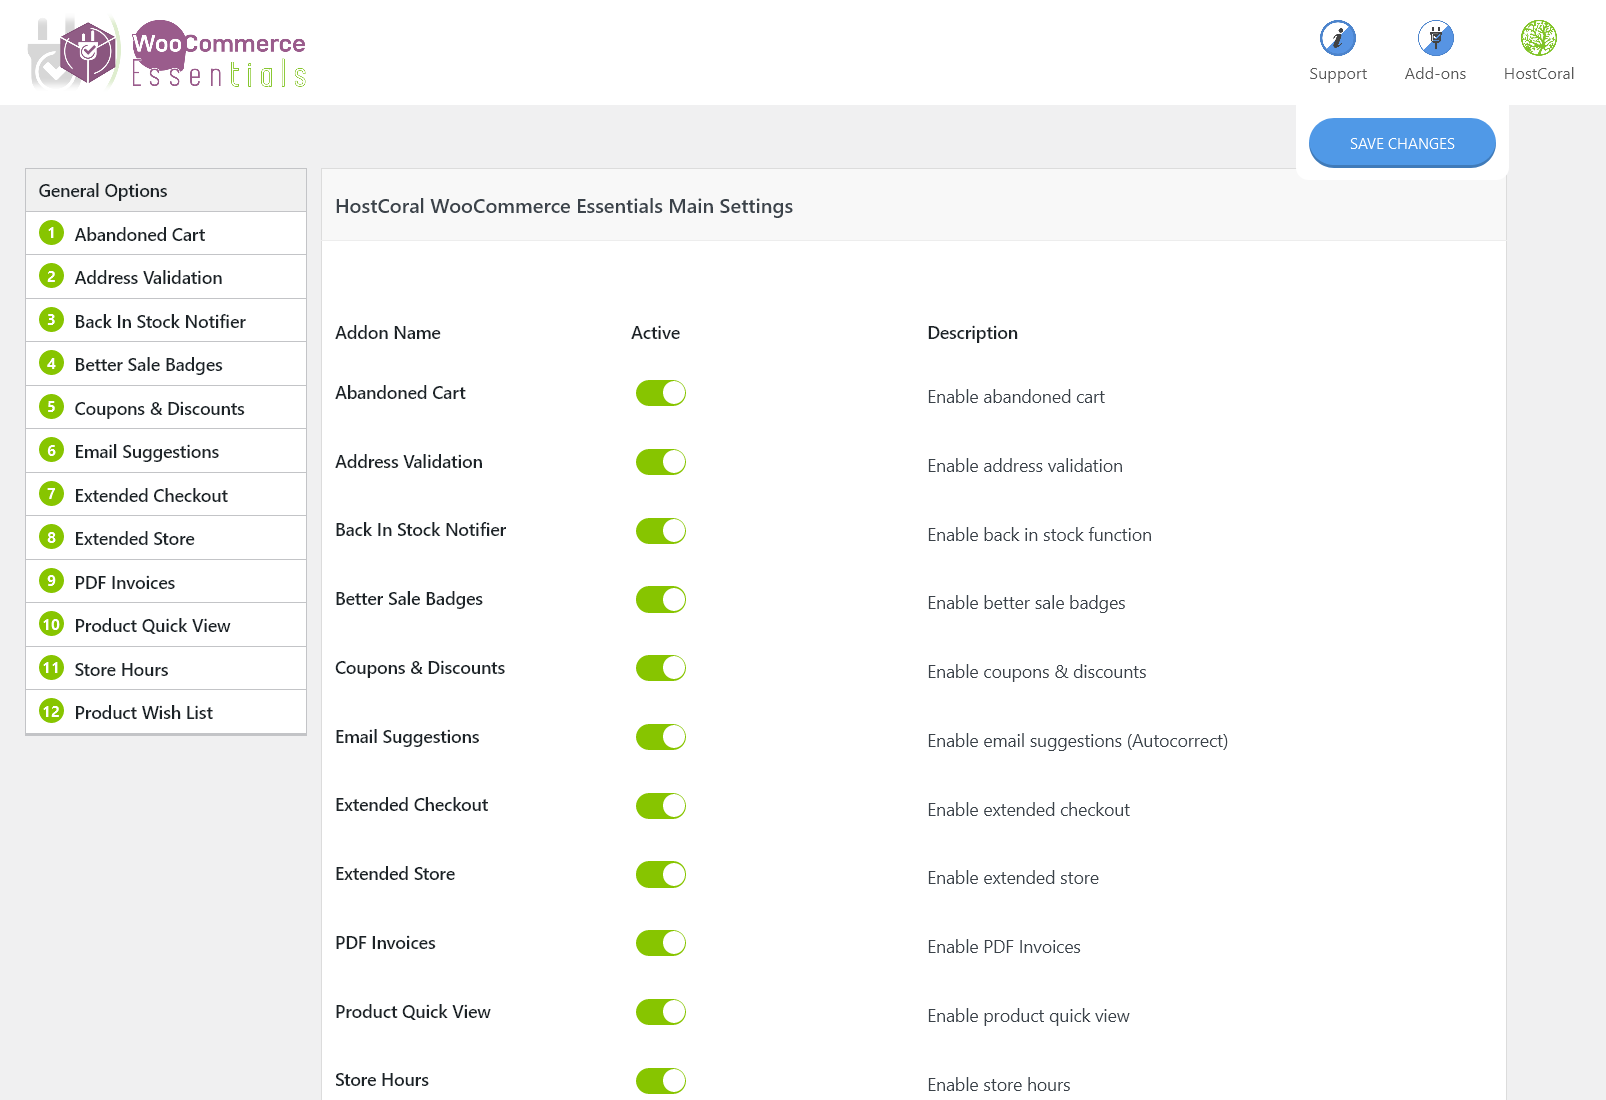Toggle the Store Hours addon switch

(660, 1081)
